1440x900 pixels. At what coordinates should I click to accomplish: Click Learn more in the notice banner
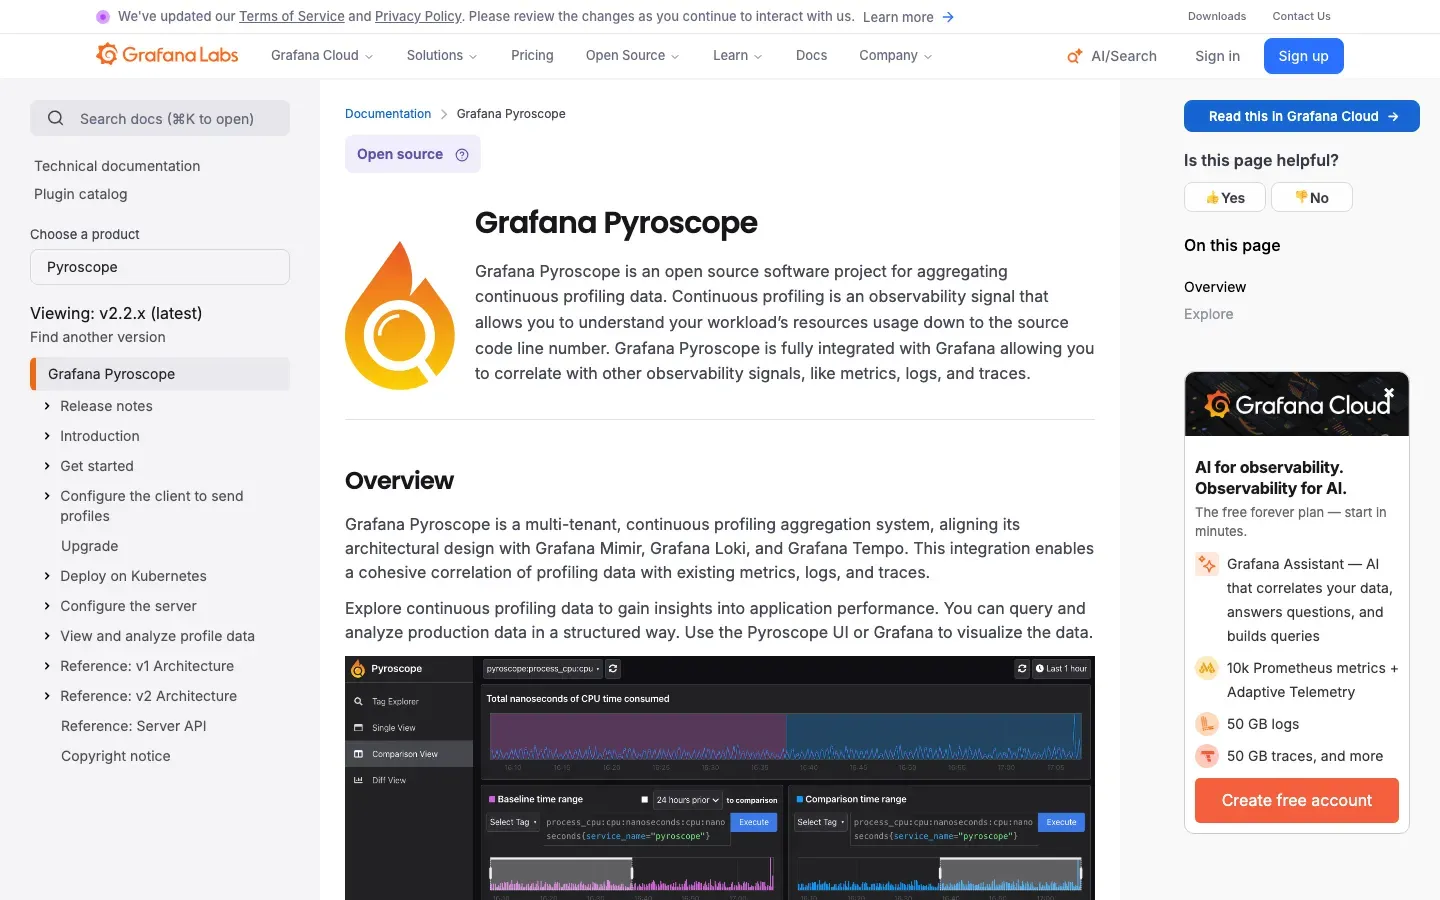898,17
